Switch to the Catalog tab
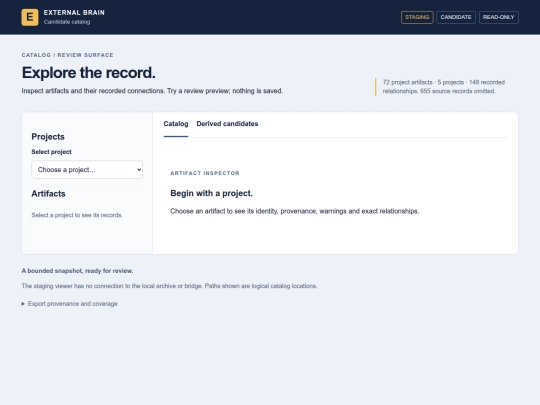 [176, 124]
